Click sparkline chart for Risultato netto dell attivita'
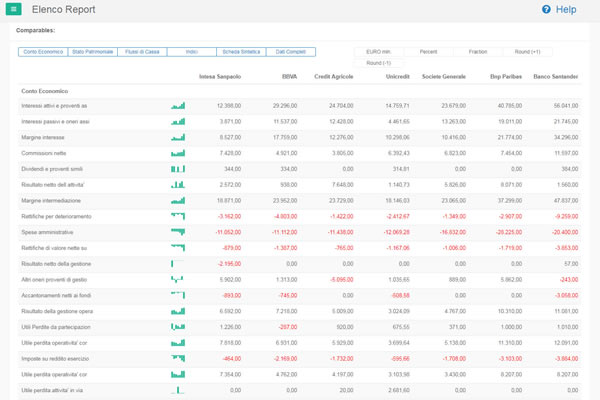The height and width of the screenshot is (400, 600). coord(178,184)
